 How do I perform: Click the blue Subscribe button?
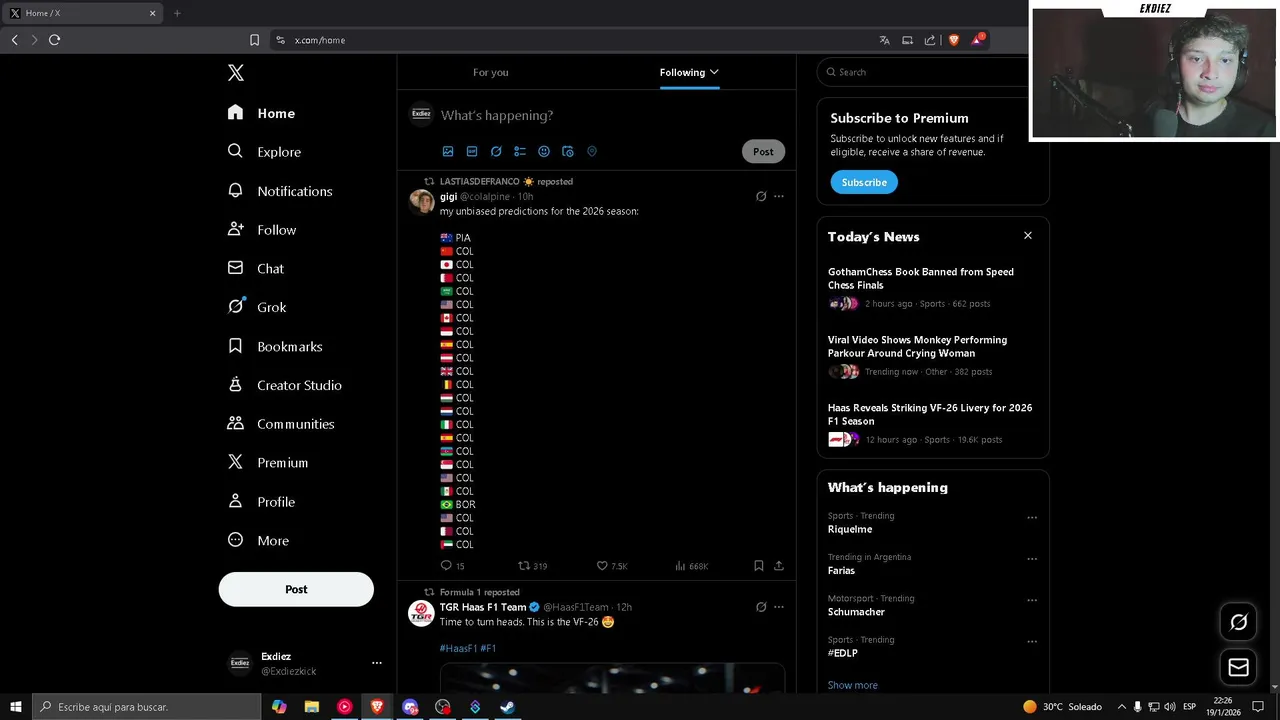coord(864,182)
